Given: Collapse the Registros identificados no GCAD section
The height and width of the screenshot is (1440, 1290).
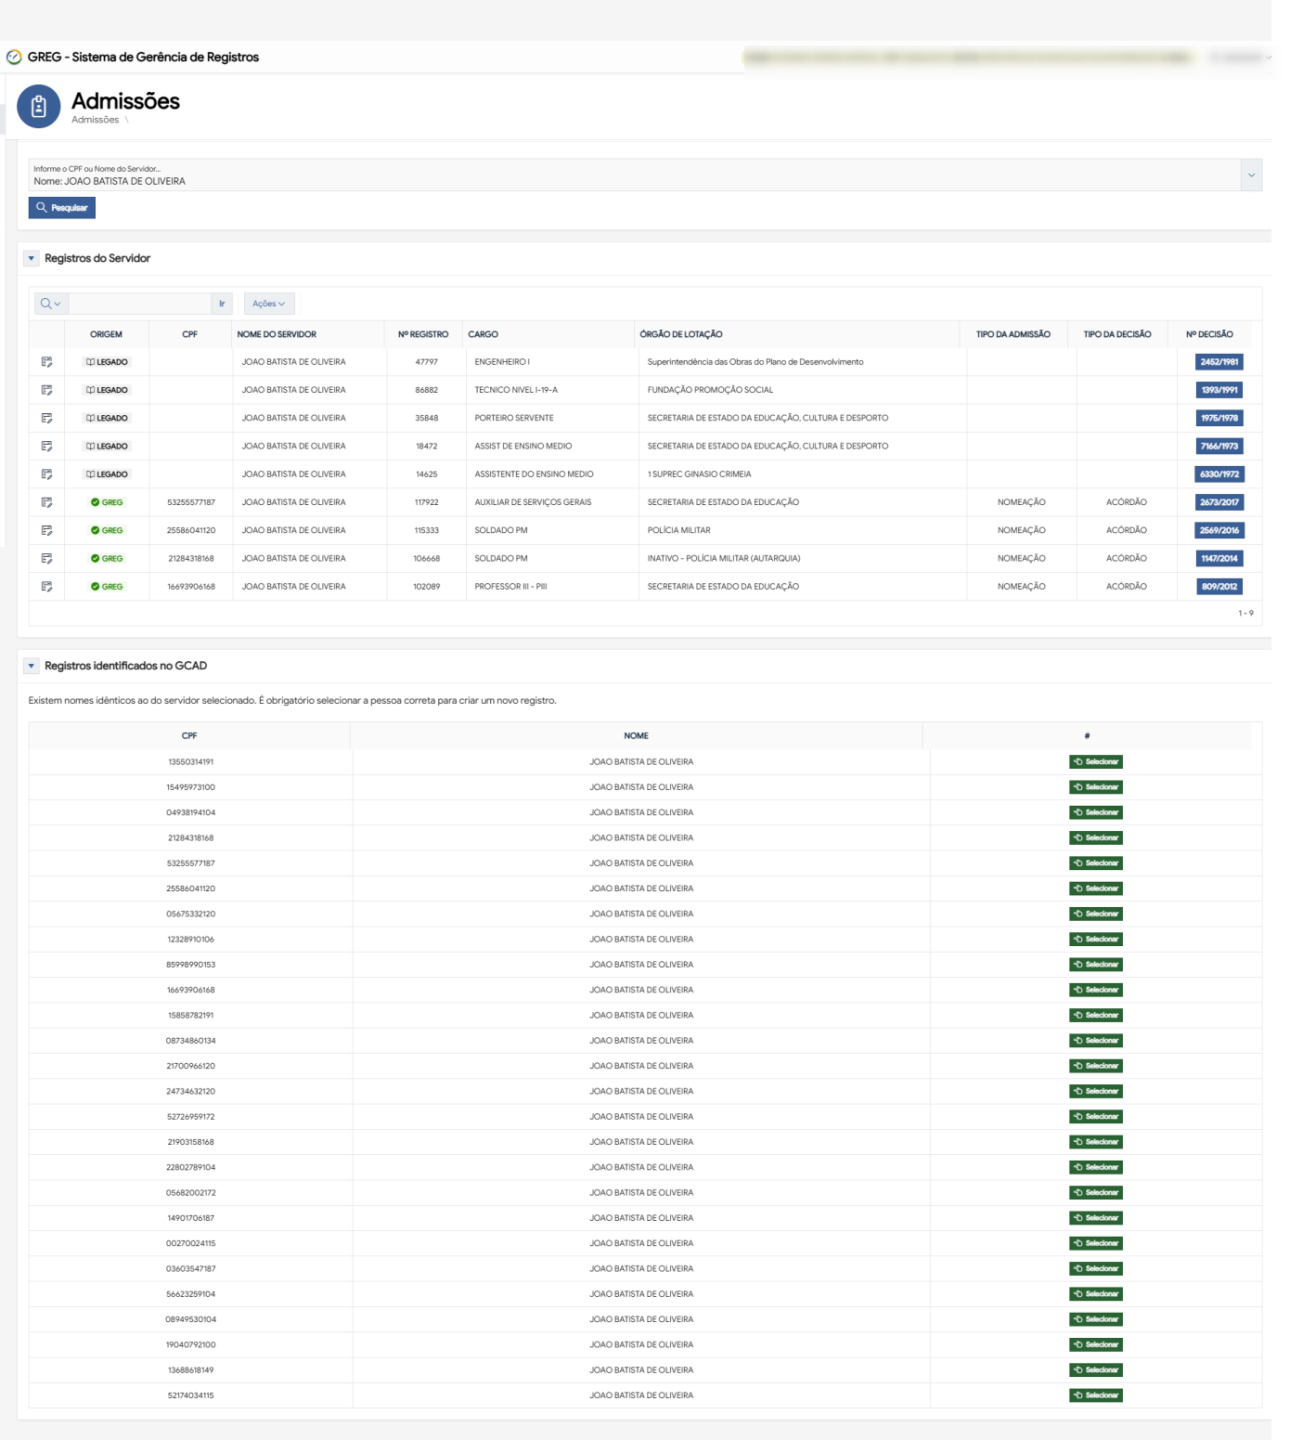Looking at the screenshot, I should click(x=31, y=666).
